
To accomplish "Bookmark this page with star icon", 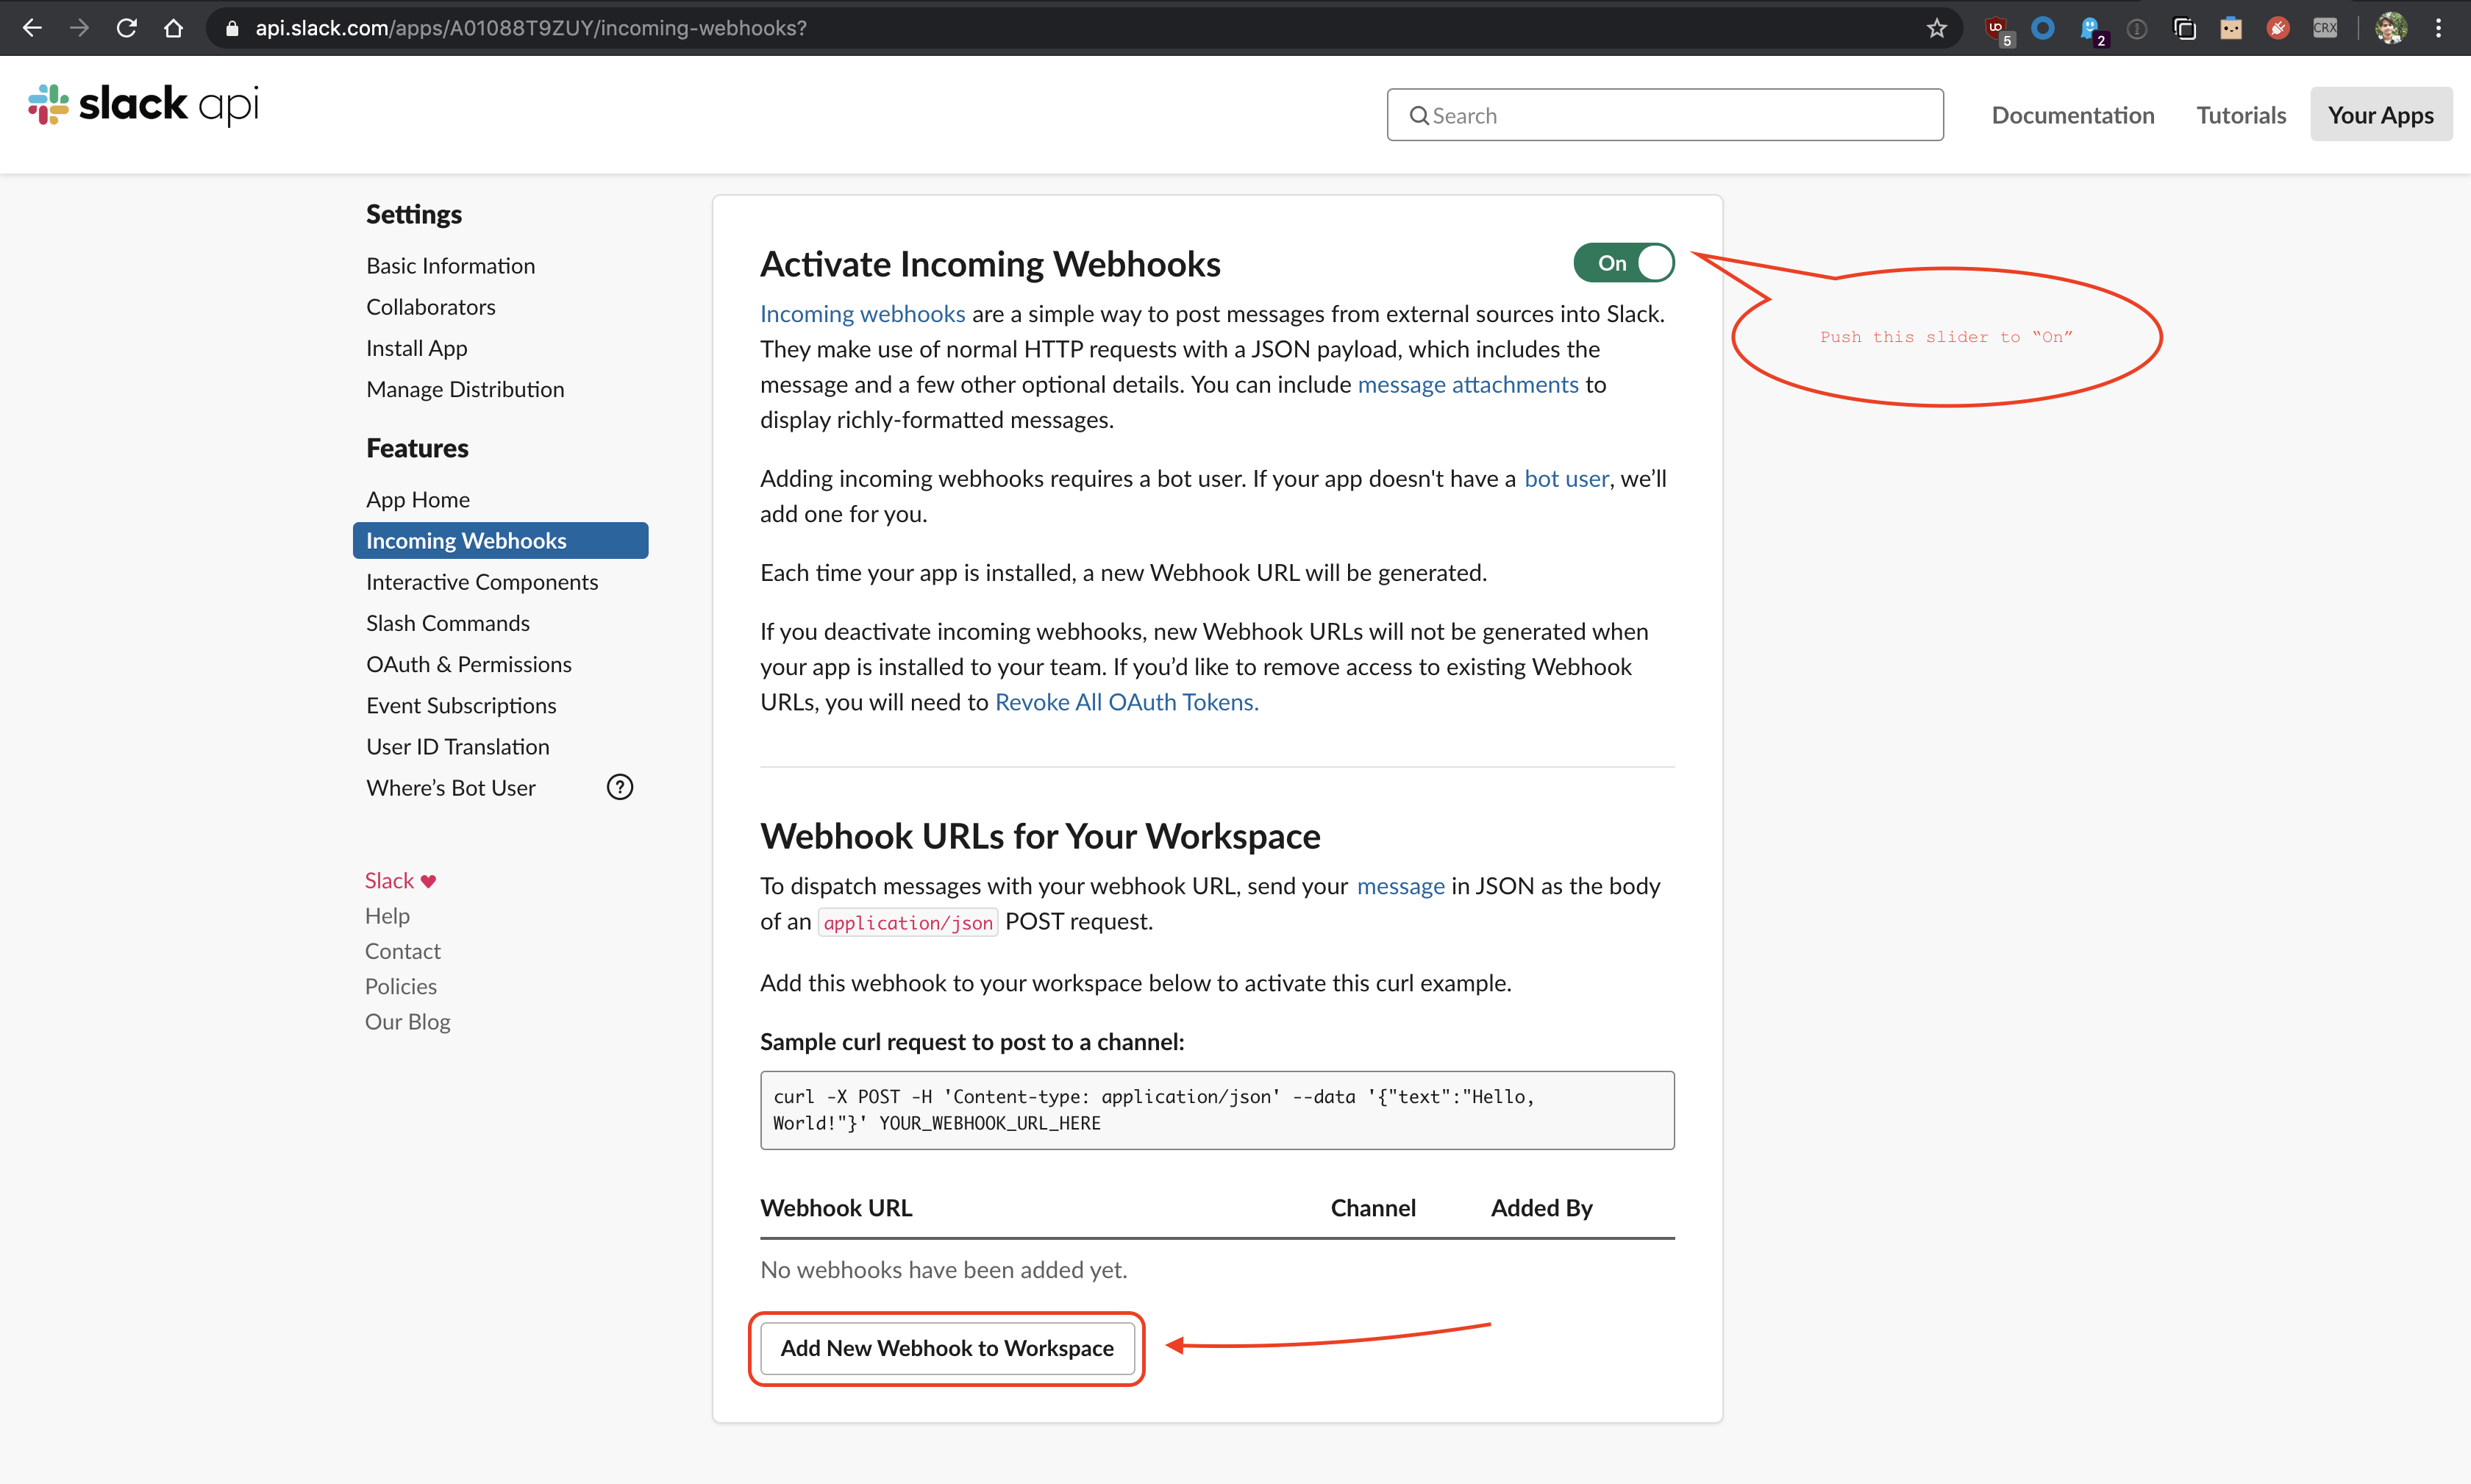I will click(x=1937, y=28).
